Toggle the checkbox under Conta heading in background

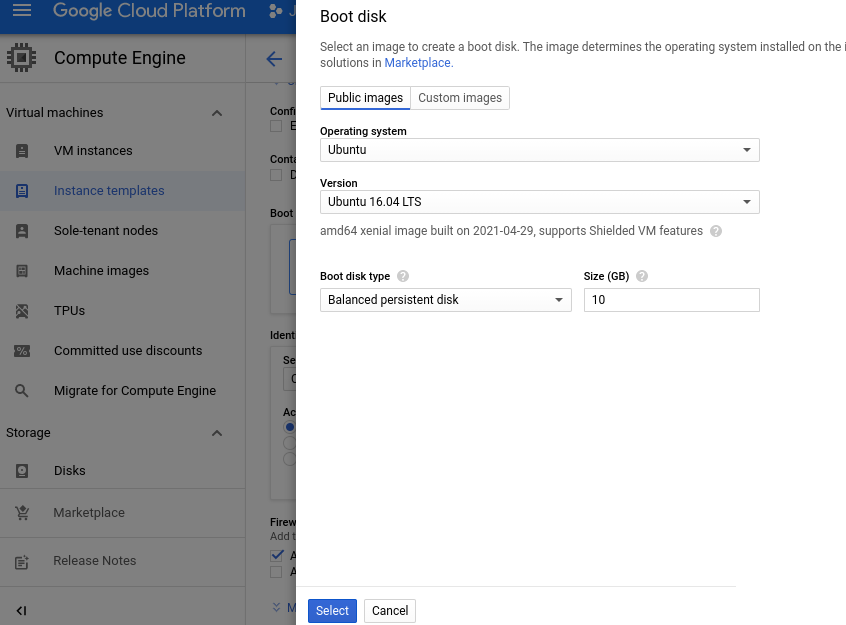(x=276, y=175)
